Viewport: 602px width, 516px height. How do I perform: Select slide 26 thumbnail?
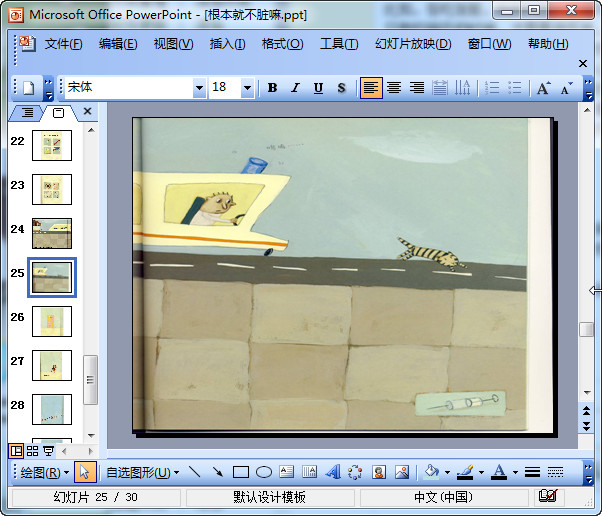click(x=52, y=321)
